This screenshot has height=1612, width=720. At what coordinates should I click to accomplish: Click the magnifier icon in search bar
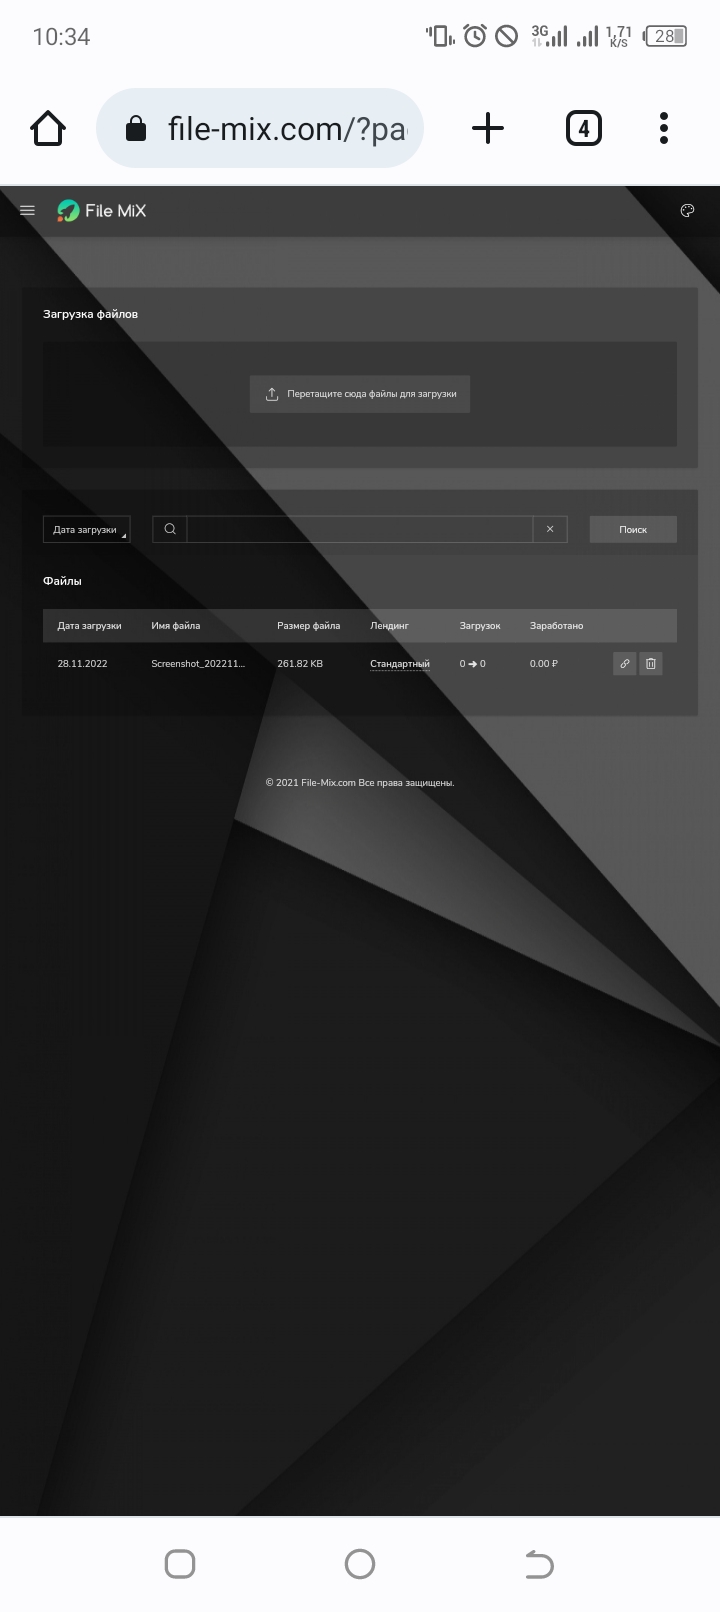(x=170, y=529)
